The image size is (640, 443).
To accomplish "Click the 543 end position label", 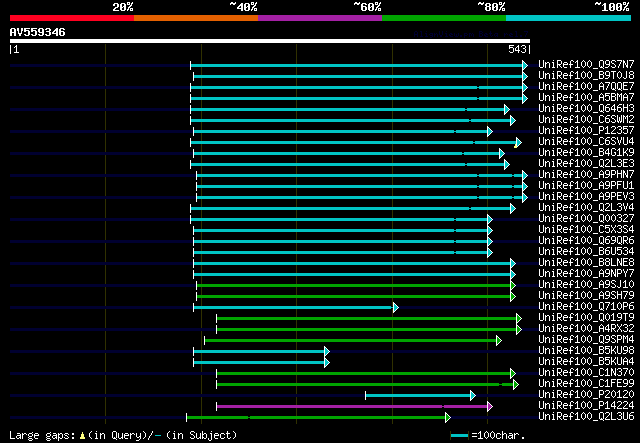I will click(x=517, y=49).
